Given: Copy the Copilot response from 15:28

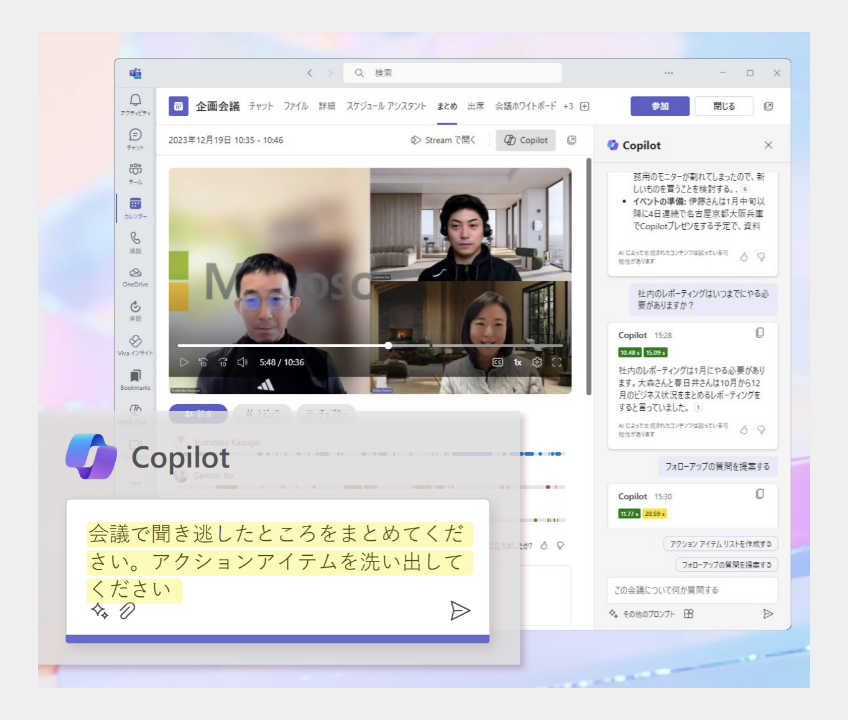Looking at the screenshot, I should point(760,333).
